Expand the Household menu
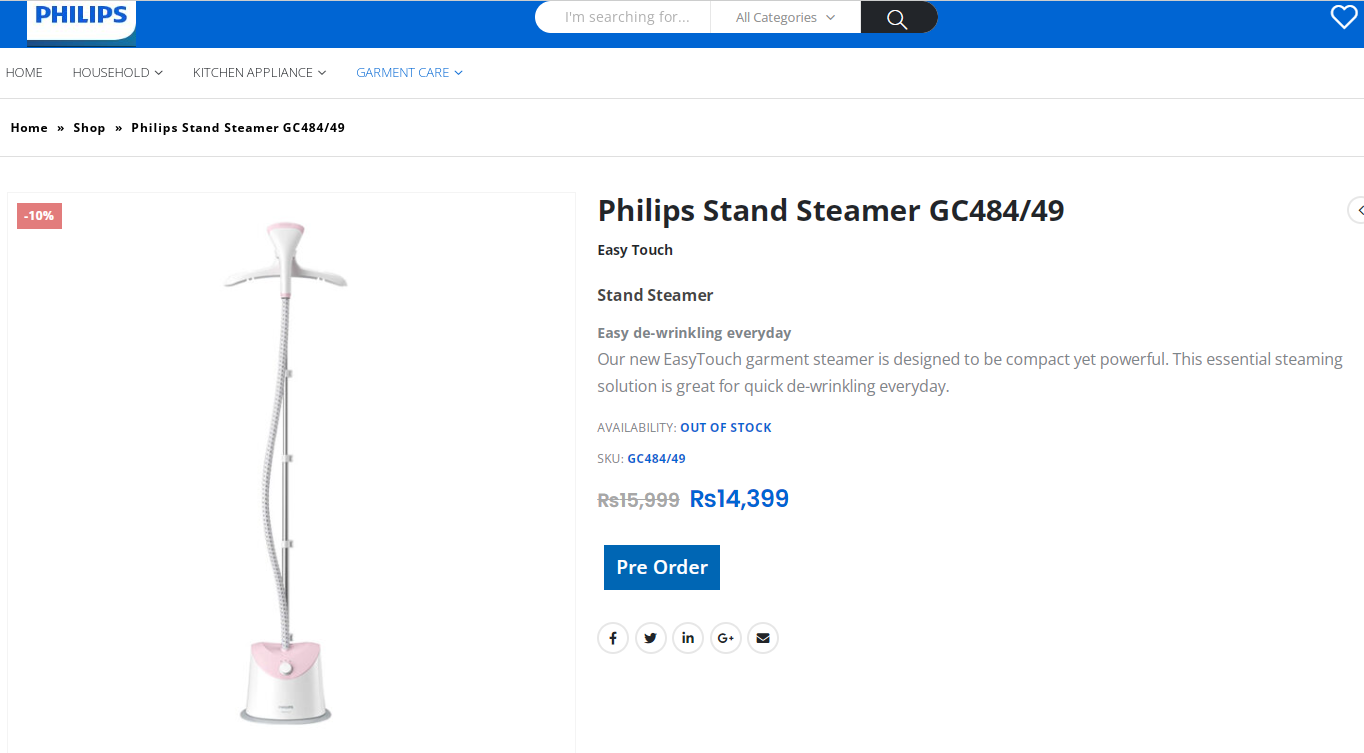This screenshot has width=1364, height=753. point(117,73)
